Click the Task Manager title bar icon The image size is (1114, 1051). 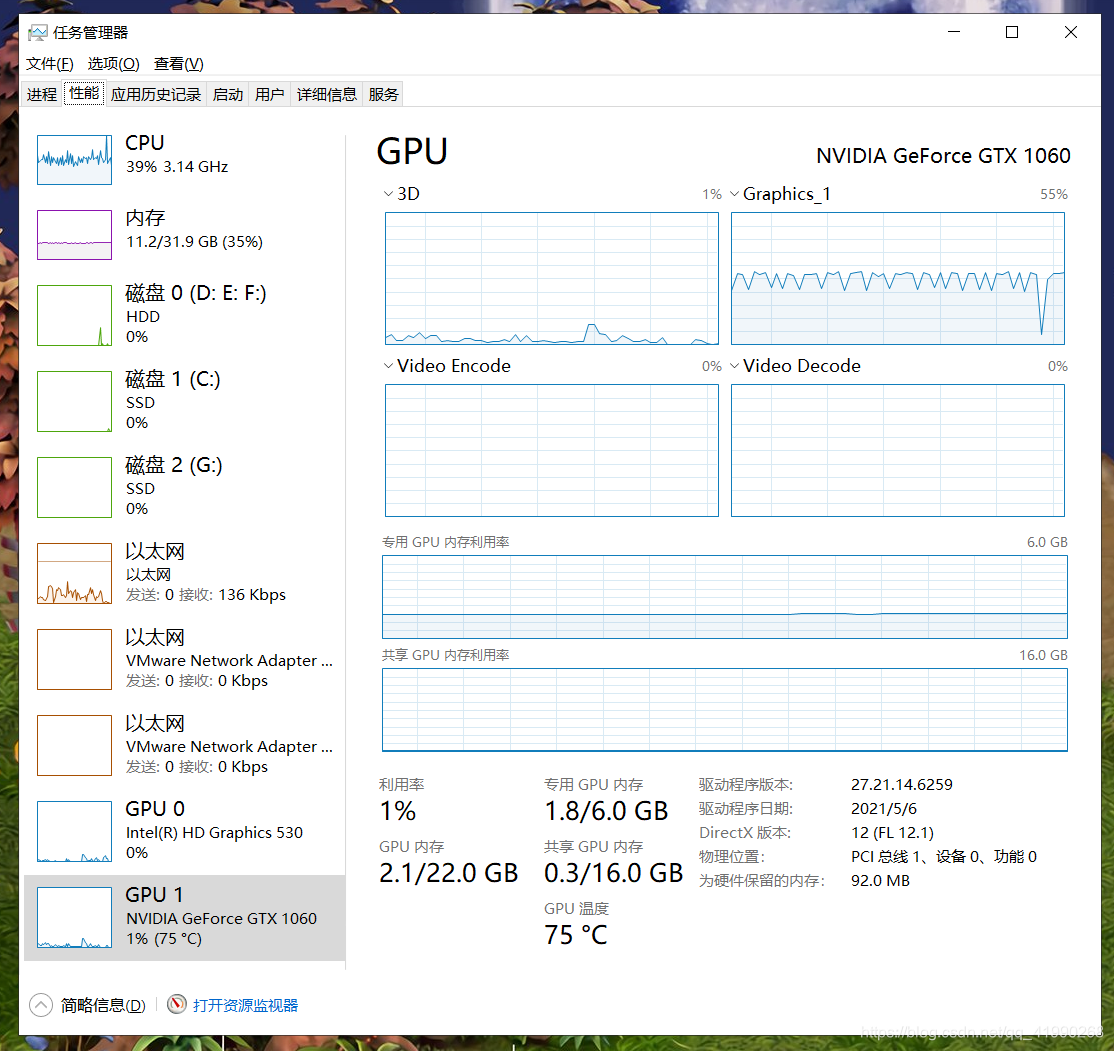coord(38,33)
